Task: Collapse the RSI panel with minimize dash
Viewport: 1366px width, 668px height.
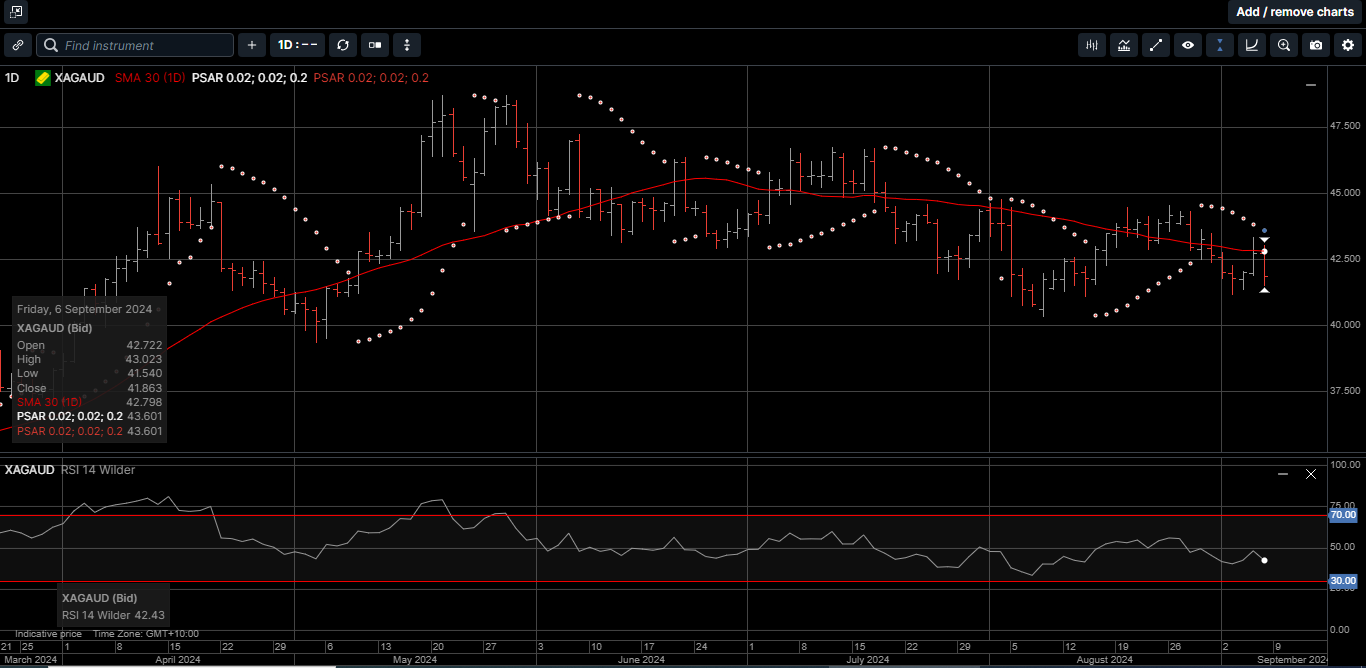Action: pyautogui.click(x=1281, y=473)
